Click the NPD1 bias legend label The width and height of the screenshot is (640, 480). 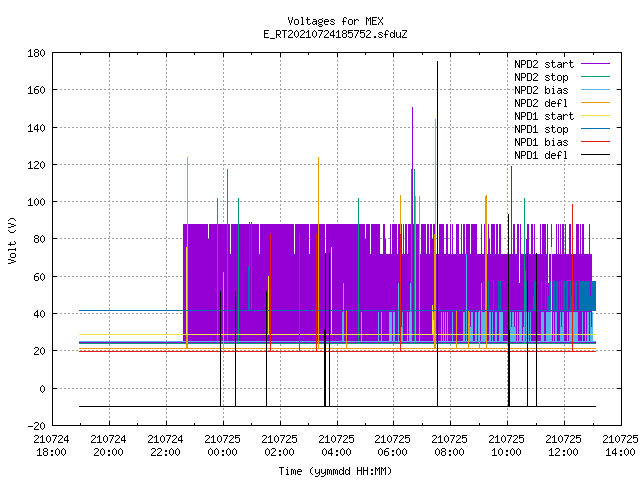tap(541, 142)
